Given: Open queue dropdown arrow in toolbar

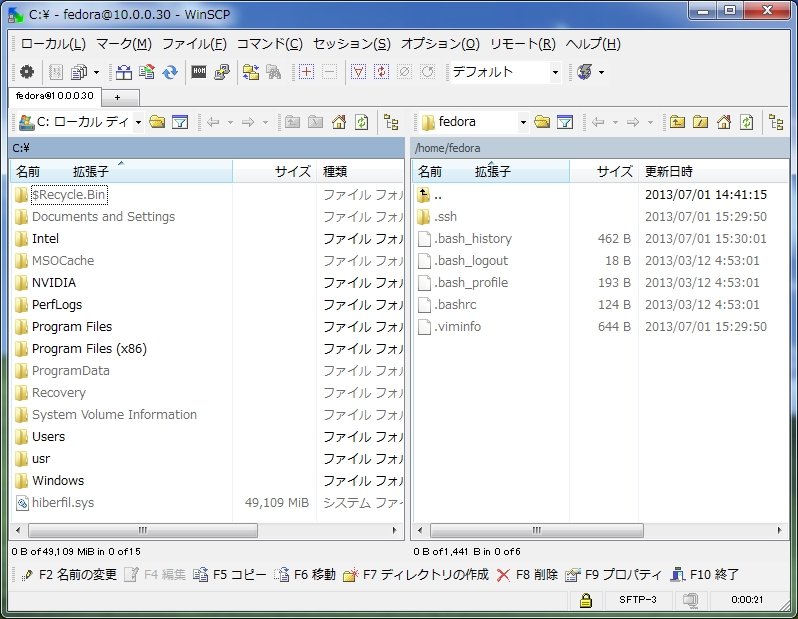Looking at the screenshot, I should pos(96,72).
